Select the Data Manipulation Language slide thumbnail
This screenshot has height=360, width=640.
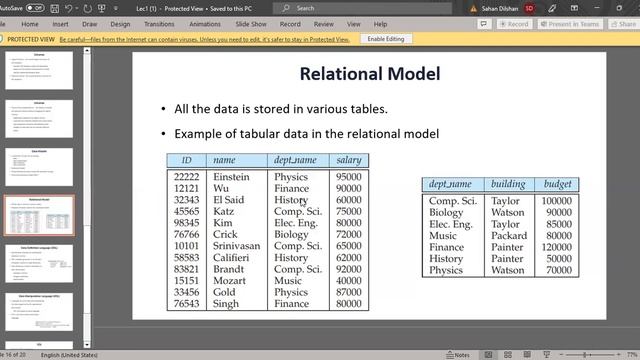(39, 312)
